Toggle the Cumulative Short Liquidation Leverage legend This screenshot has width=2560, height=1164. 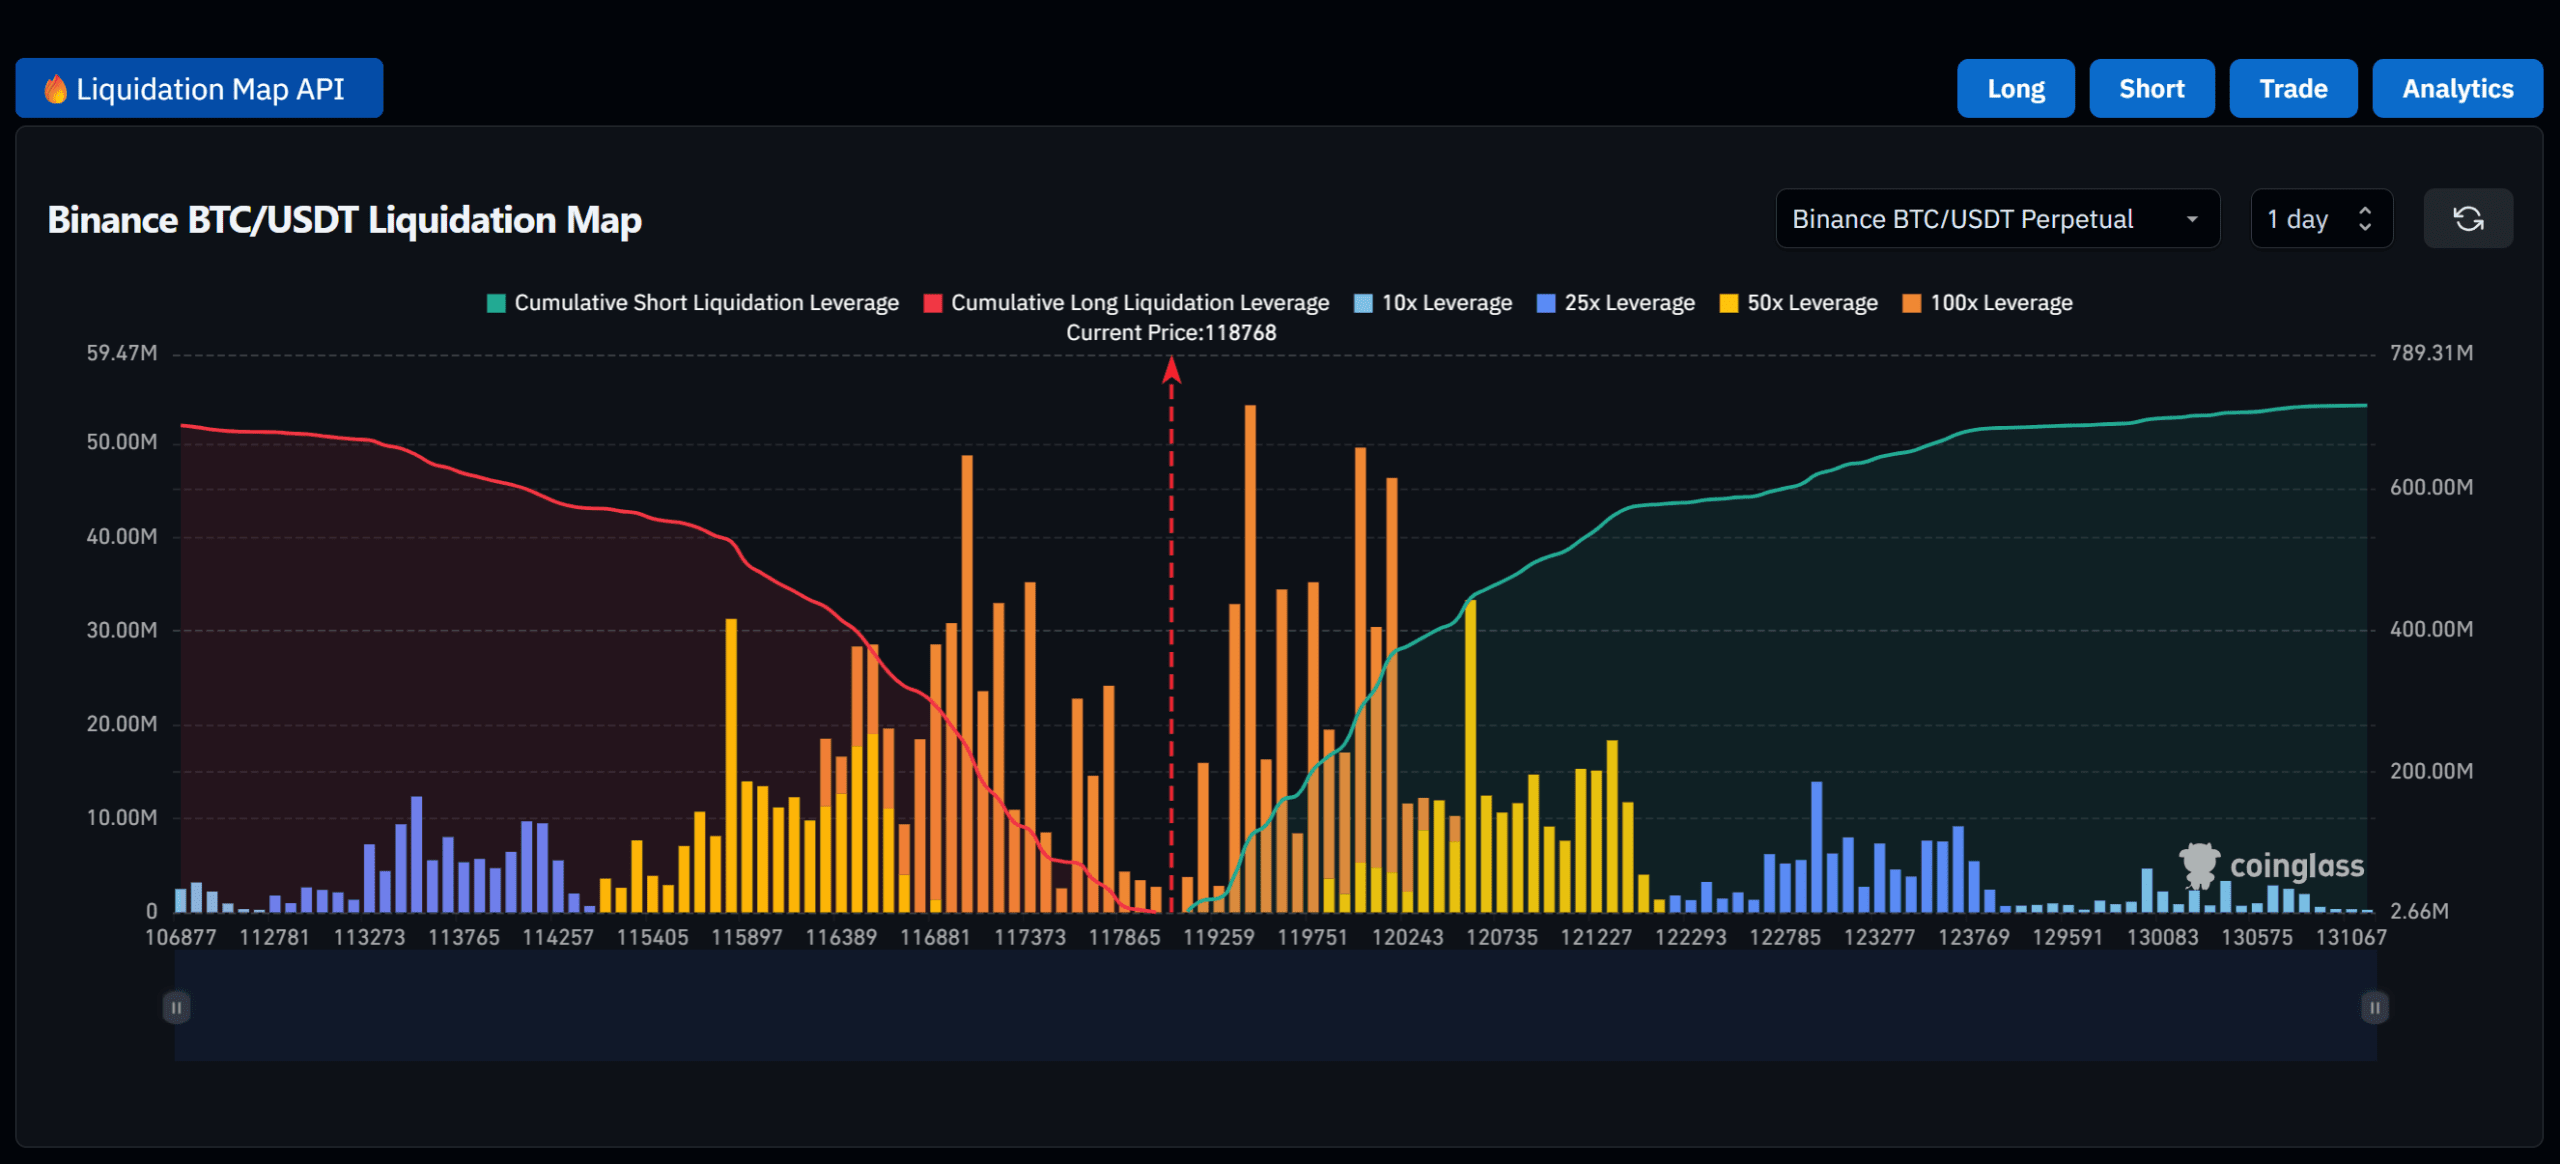pyautogui.click(x=694, y=302)
